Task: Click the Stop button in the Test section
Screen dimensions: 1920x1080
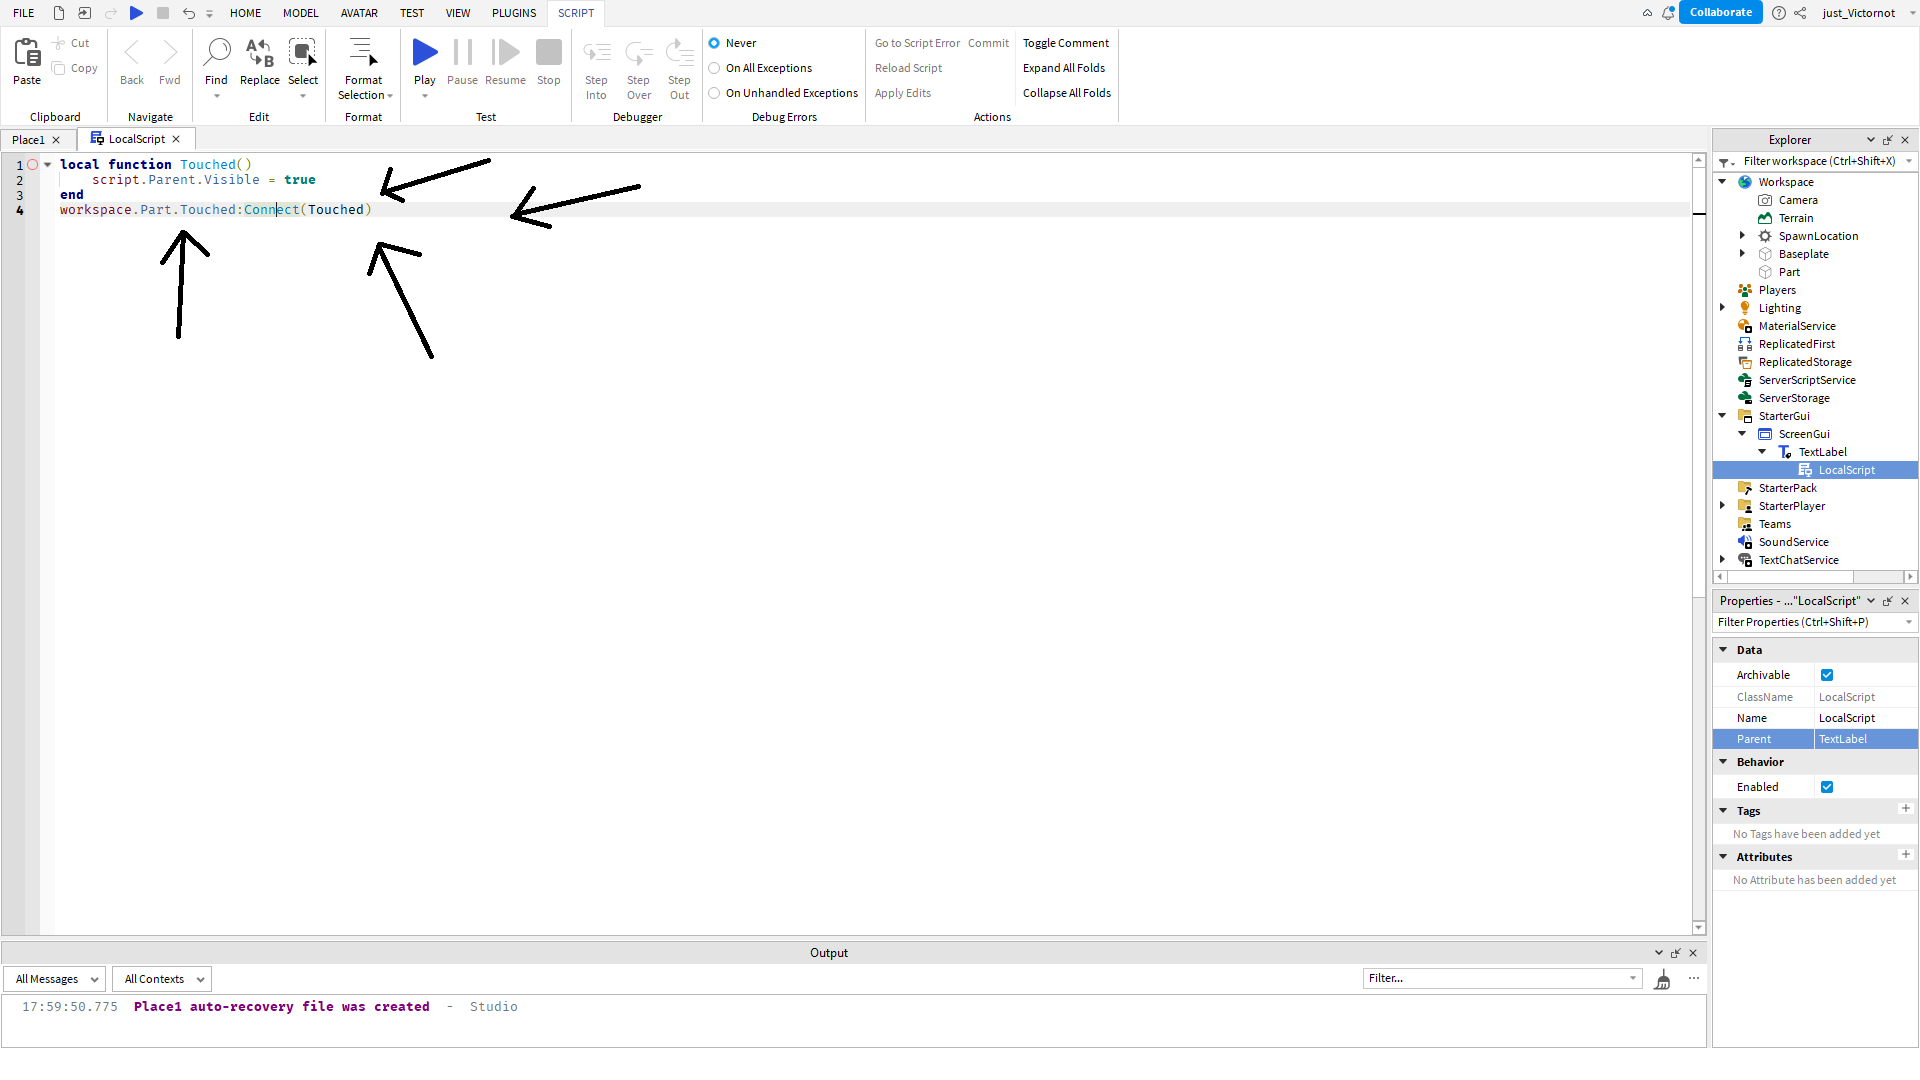Action: tap(548, 52)
